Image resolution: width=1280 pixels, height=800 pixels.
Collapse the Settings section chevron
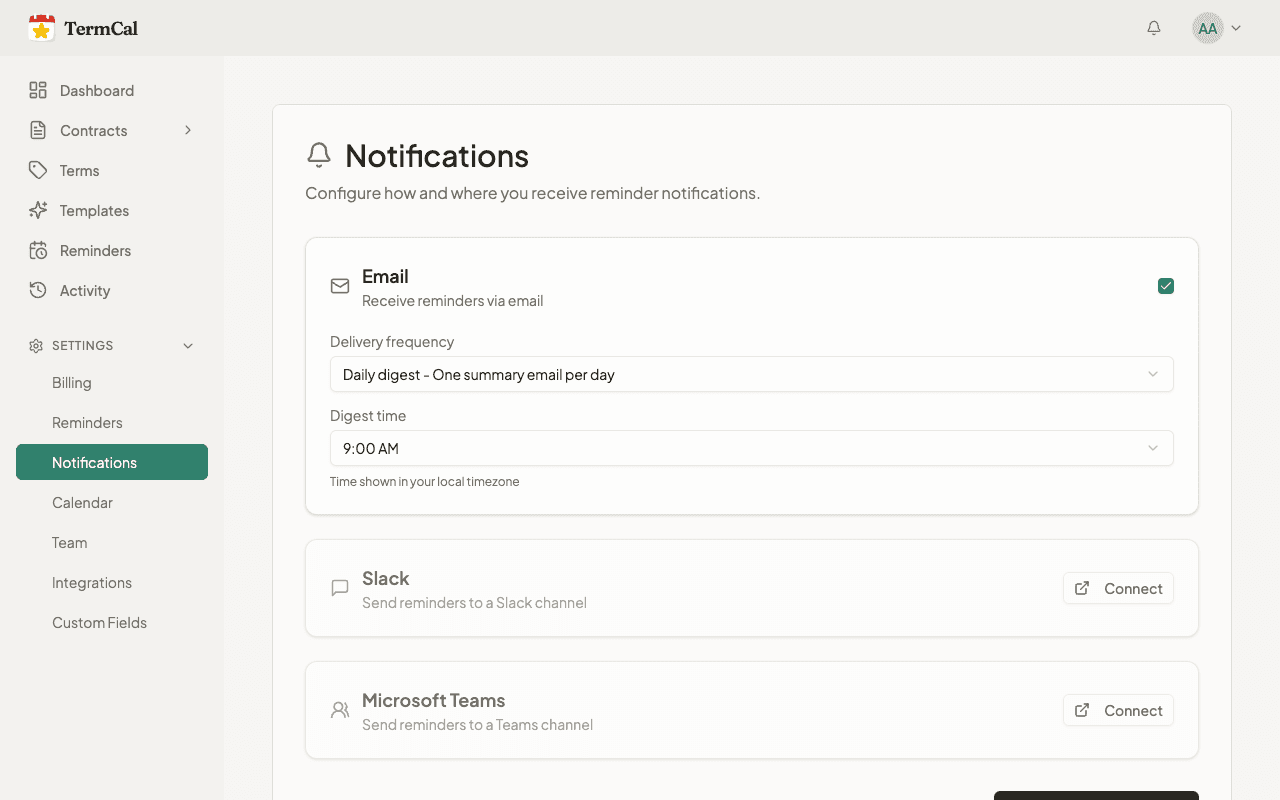tap(188, 346)
